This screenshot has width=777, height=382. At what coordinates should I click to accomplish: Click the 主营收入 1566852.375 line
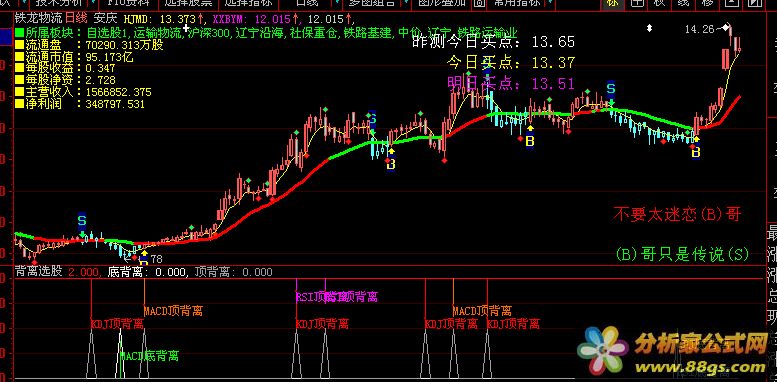83,92
